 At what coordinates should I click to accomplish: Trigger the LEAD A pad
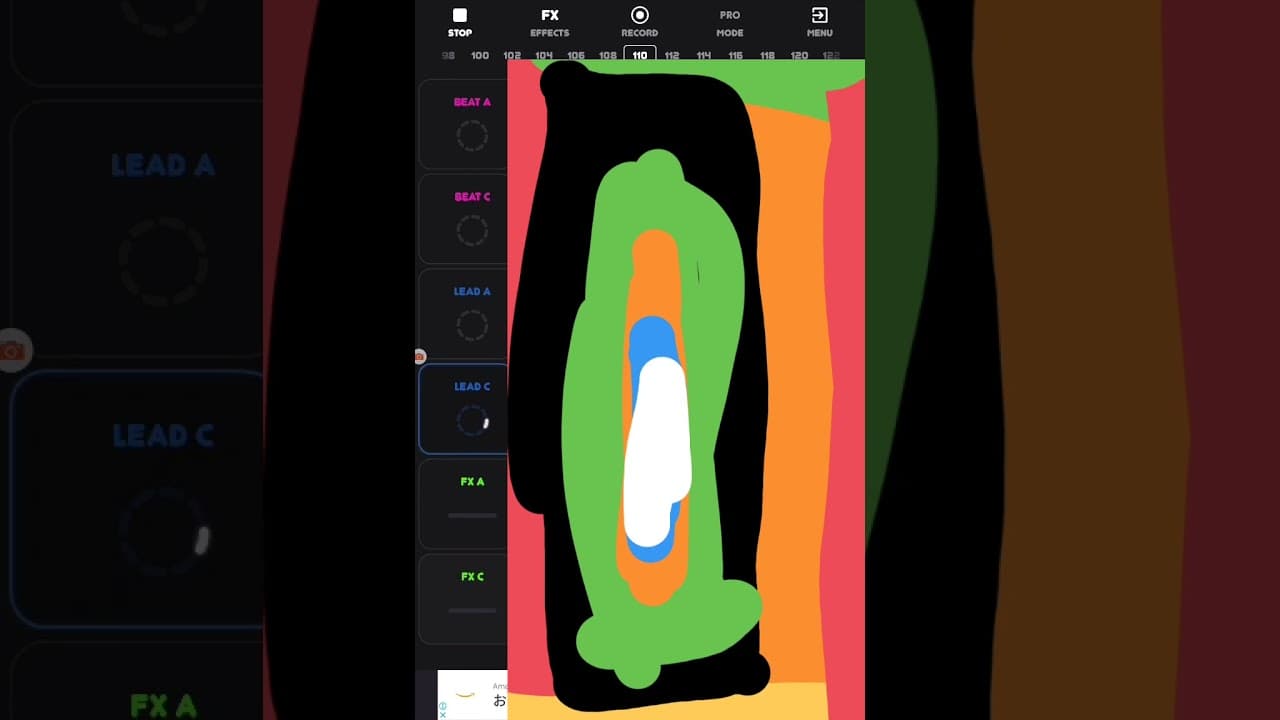click(x=464, y=314)
